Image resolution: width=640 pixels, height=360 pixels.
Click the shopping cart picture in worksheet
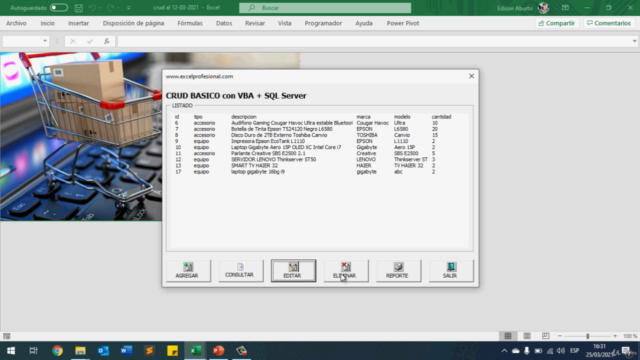[81, 136]
